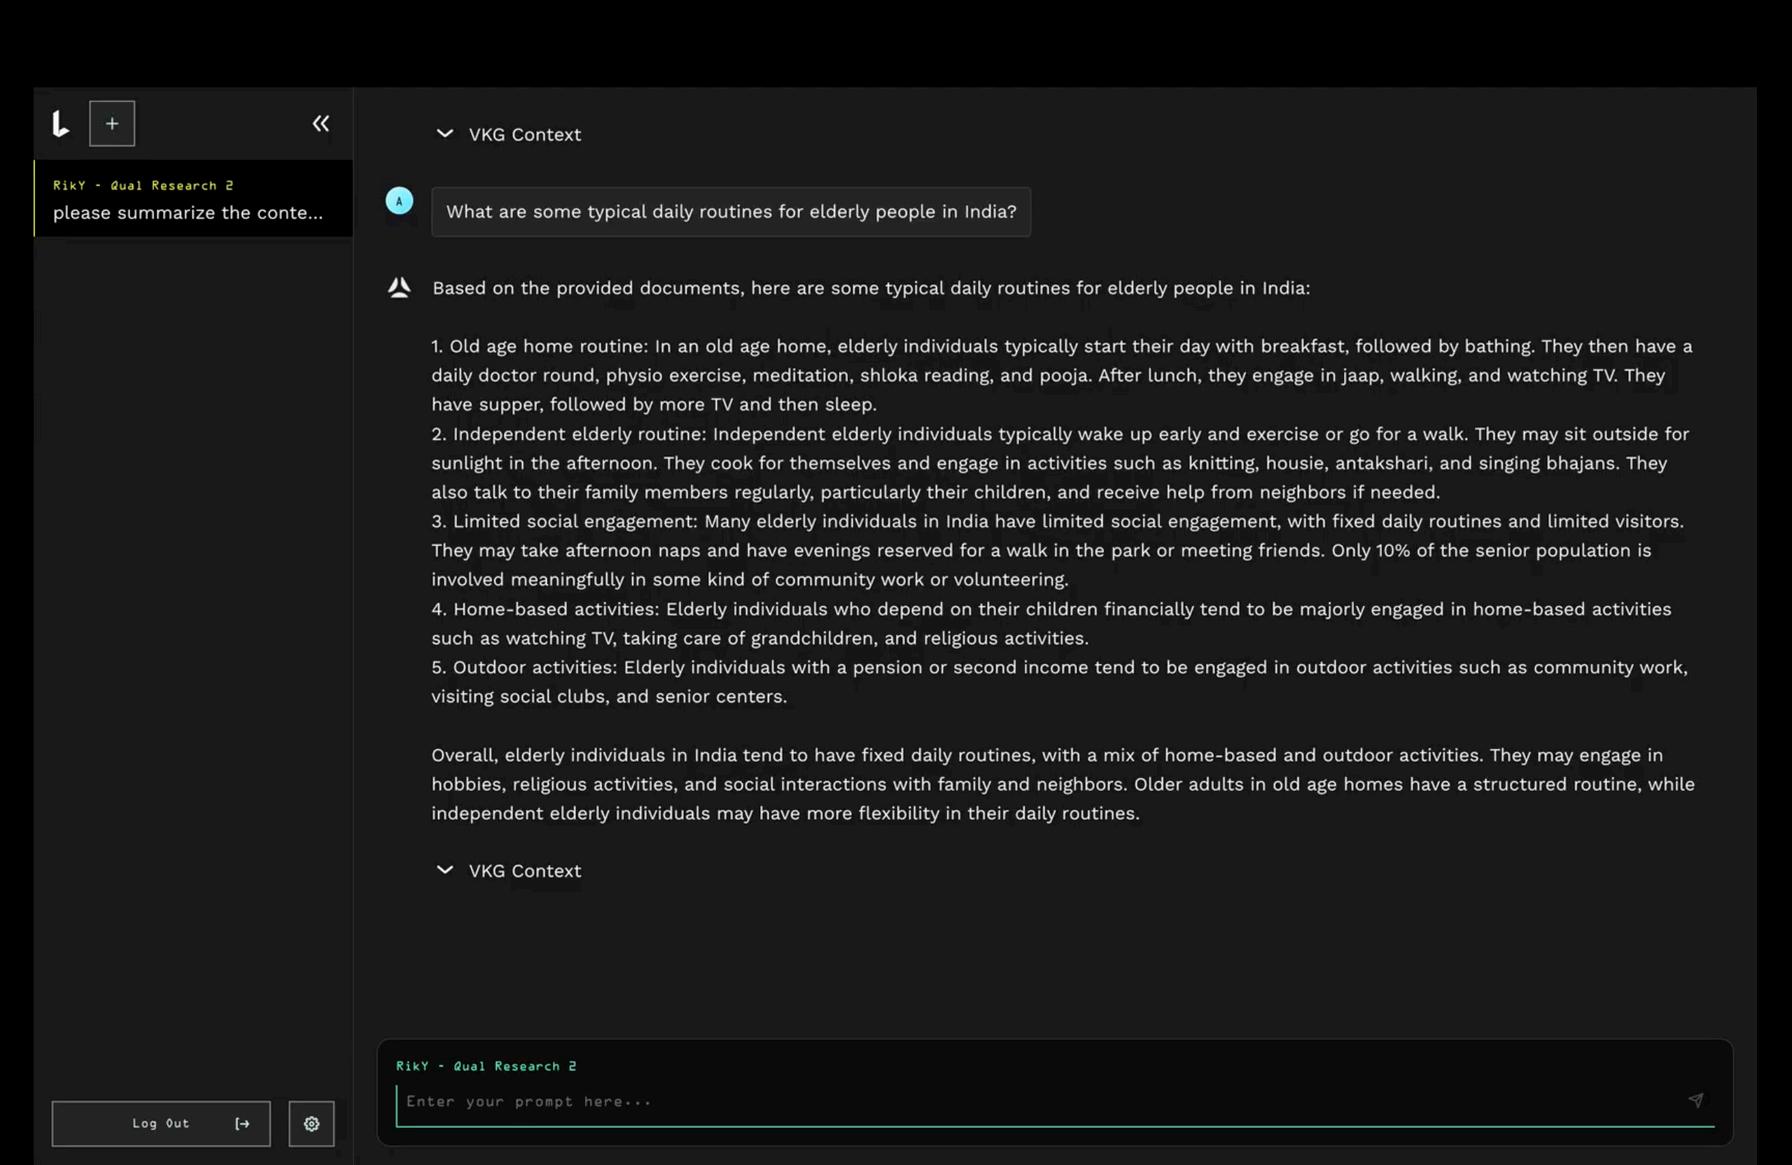Click the bottom "VKG Context" label below the response
1792x1165 pixels.
point(525,871)
